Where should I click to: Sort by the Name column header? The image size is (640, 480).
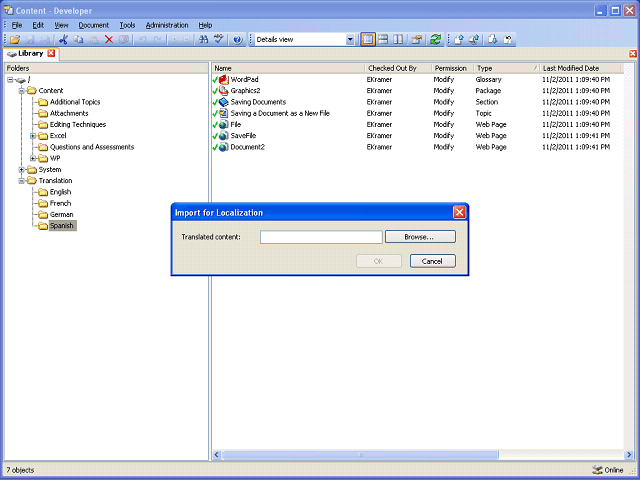(287, 68)
